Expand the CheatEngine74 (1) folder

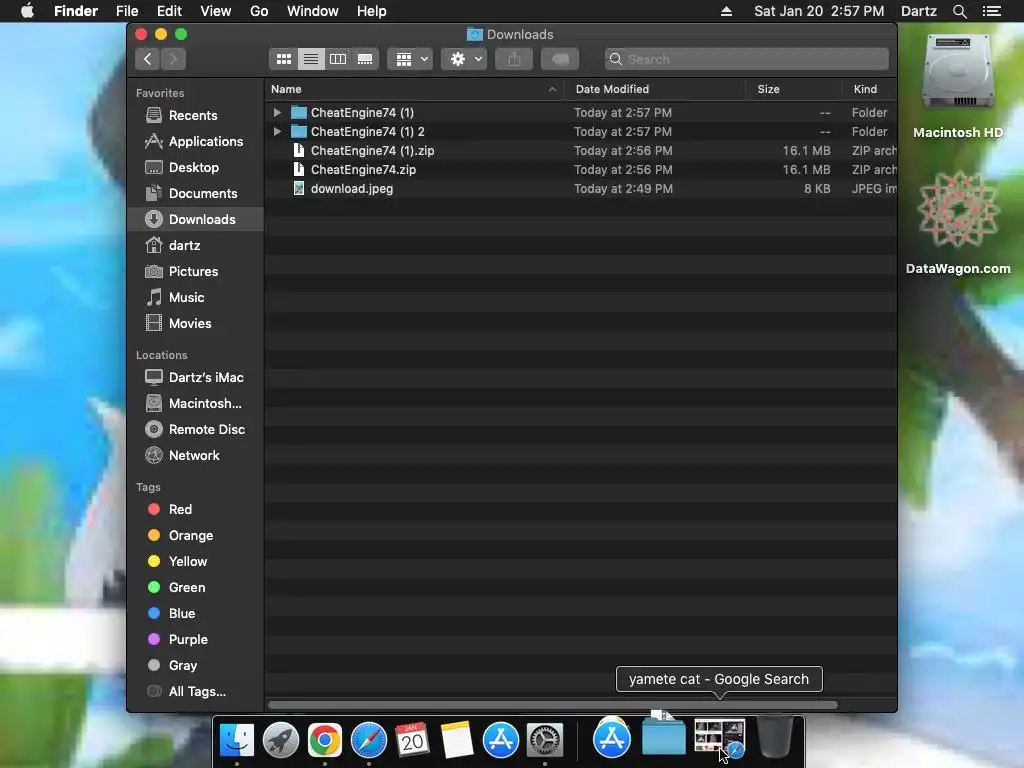(x=277, y=112)
